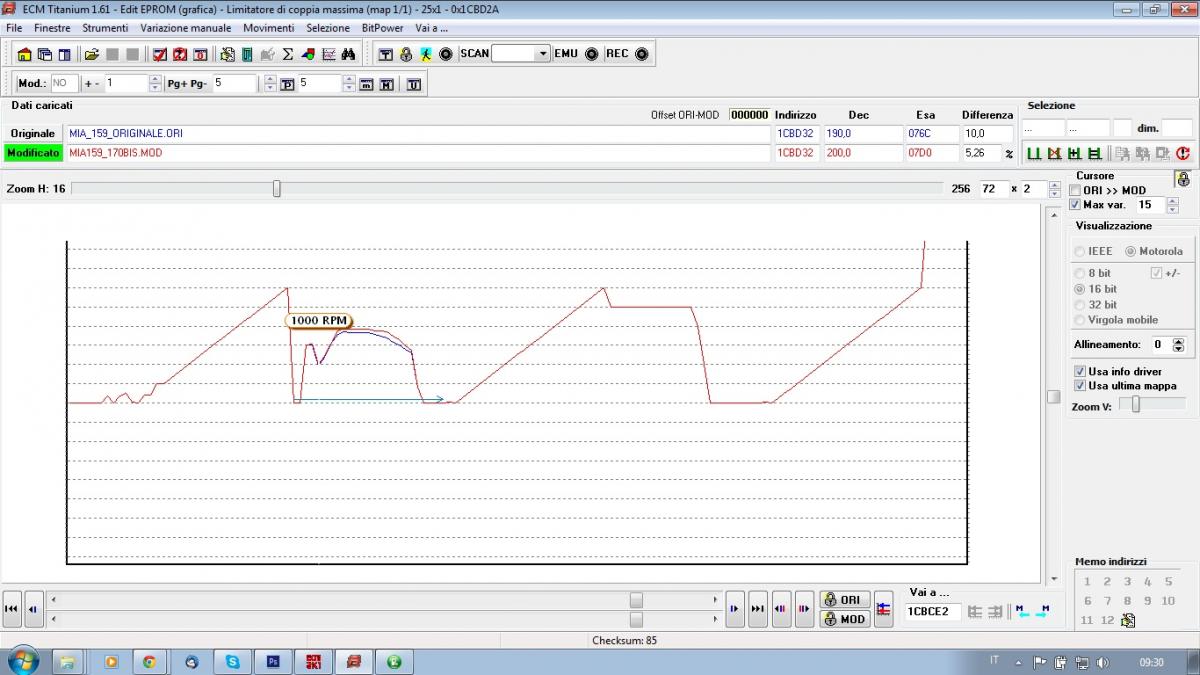
Task: Click the round REC indicator button
Action: pos(642,54)
